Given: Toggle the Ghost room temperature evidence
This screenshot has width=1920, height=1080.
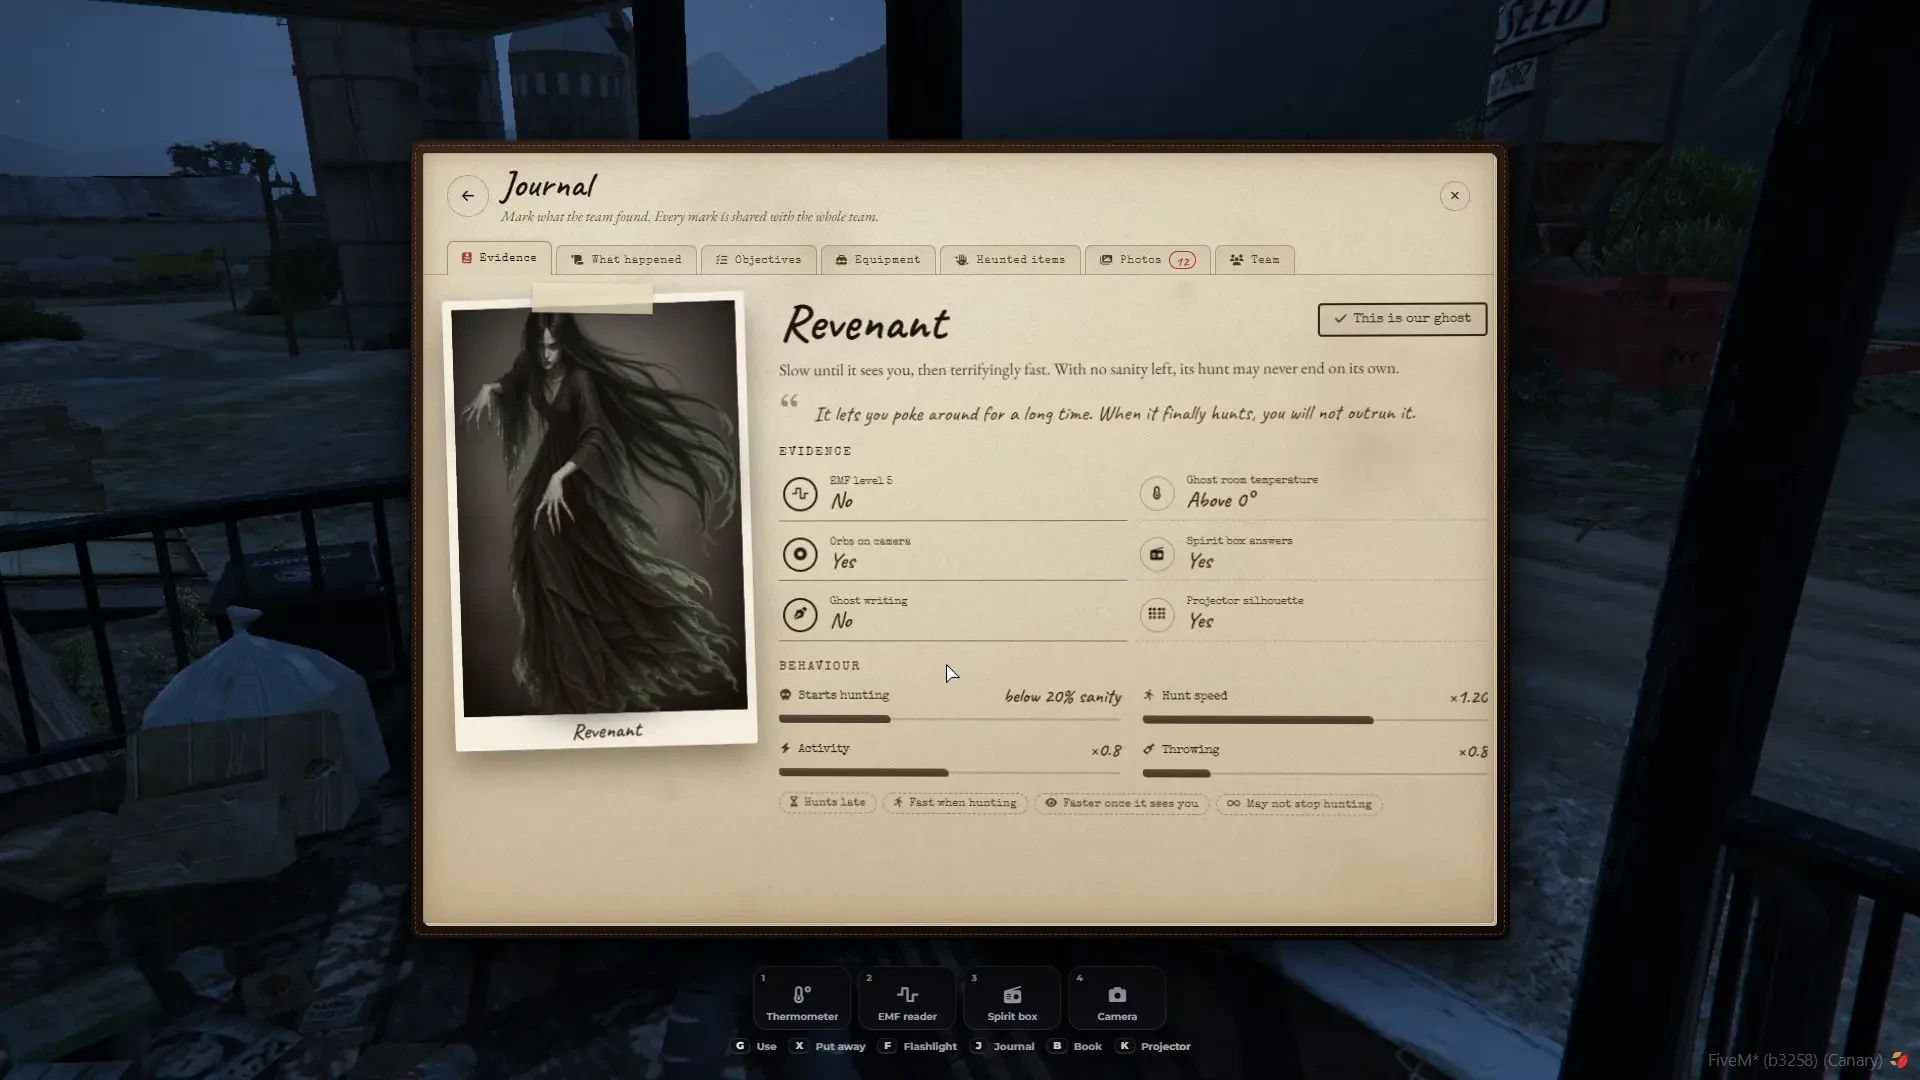Looking at the screenshot, I should 1314,494.
